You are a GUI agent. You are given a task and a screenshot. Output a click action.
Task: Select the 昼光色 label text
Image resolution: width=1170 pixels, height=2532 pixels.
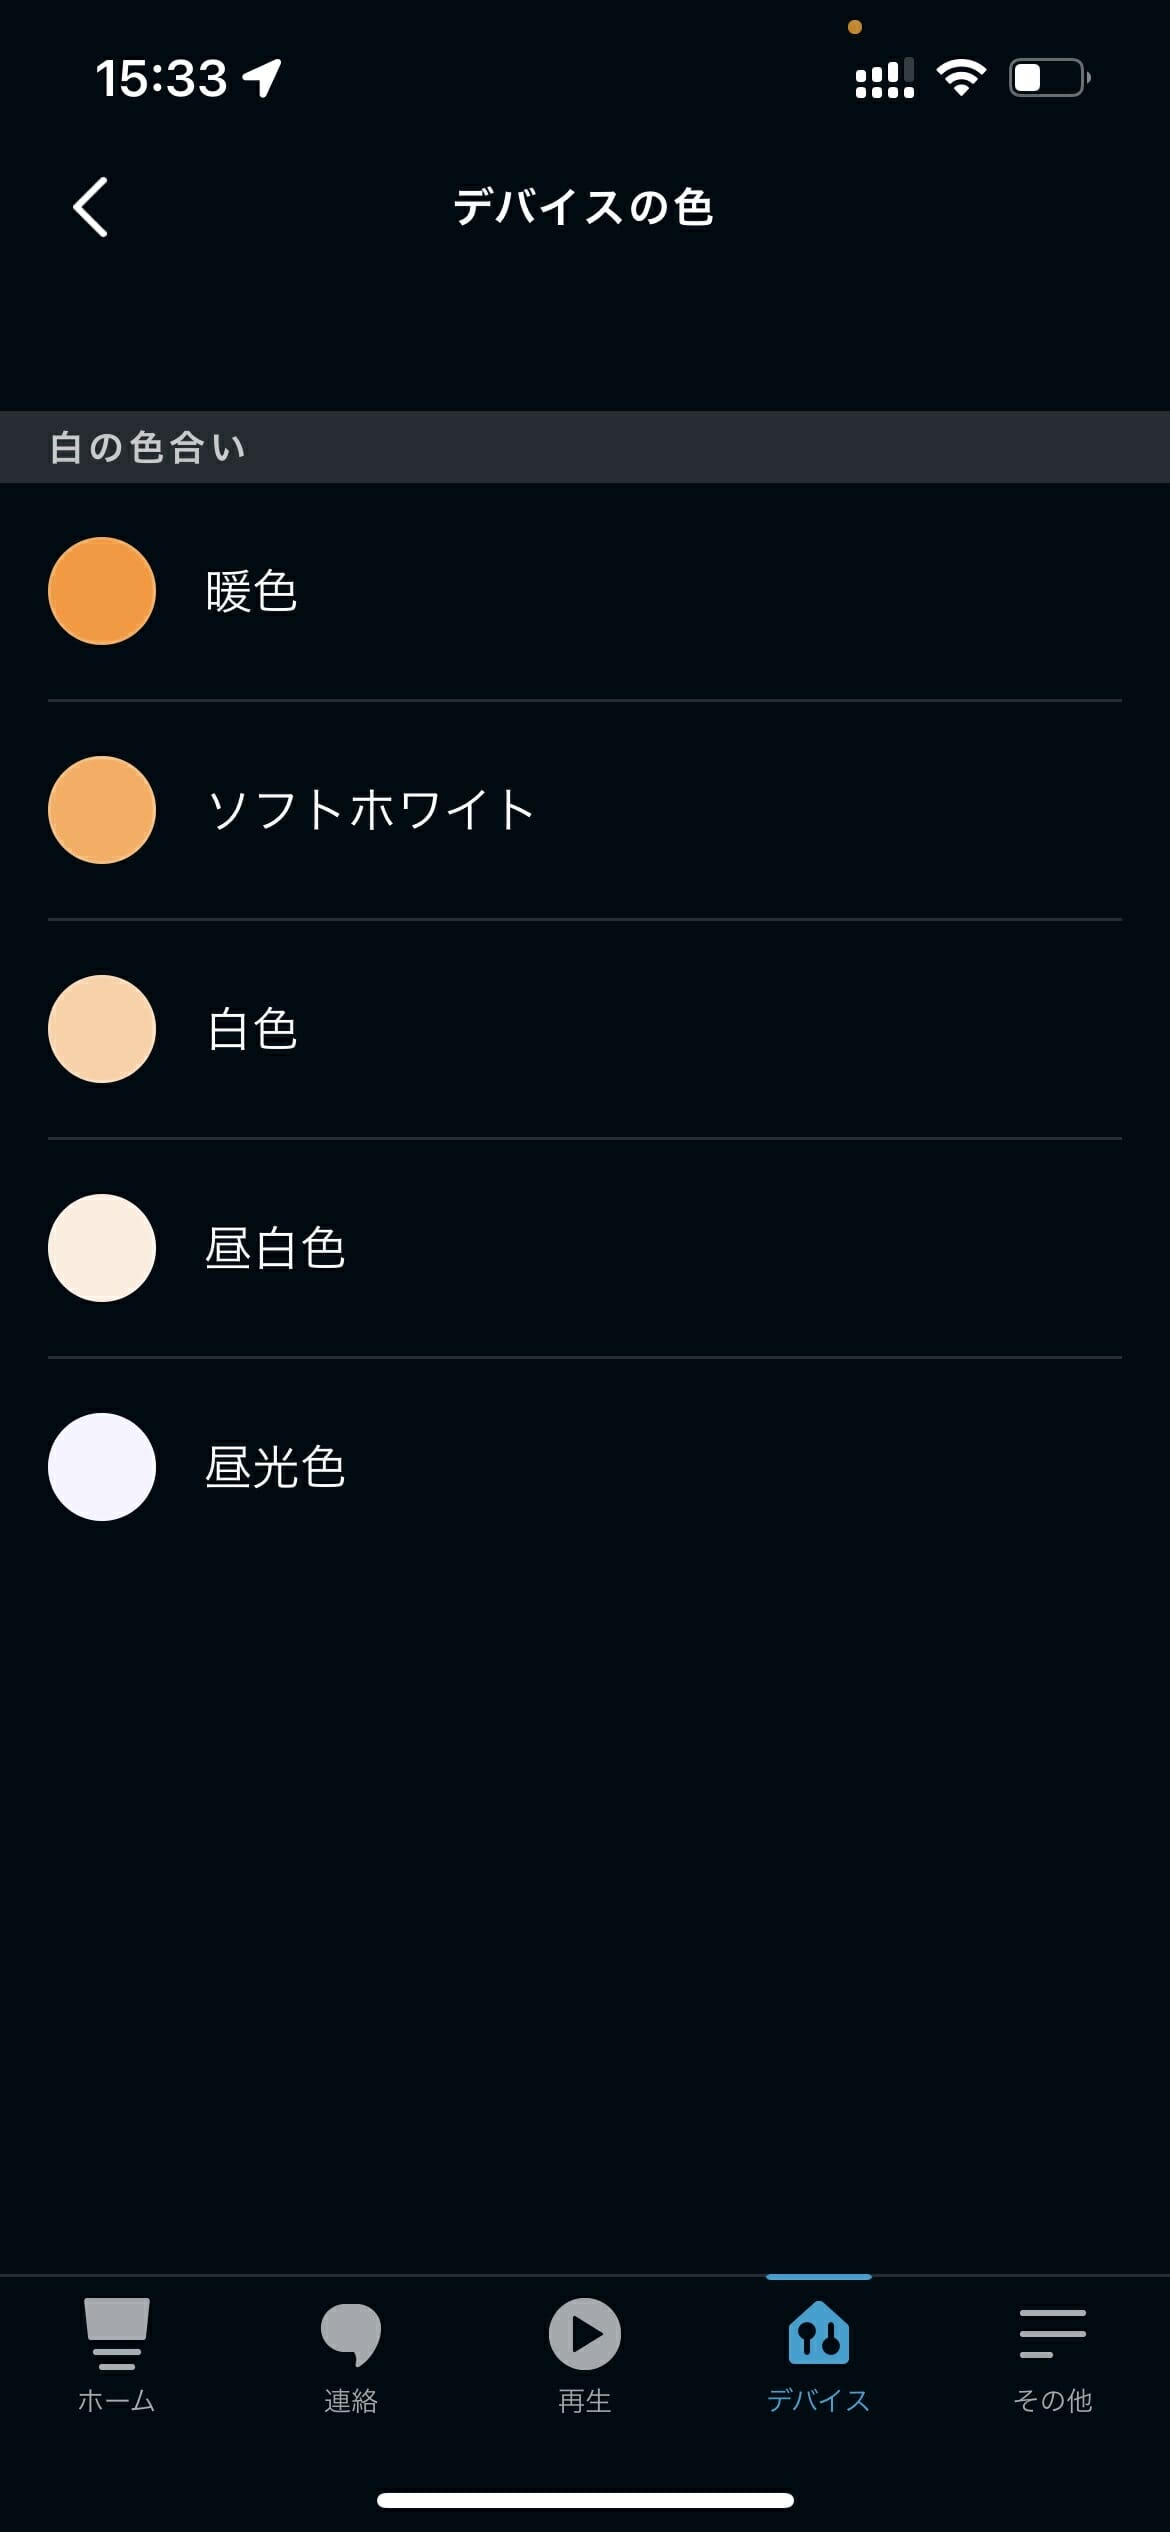click(275, 1467)
